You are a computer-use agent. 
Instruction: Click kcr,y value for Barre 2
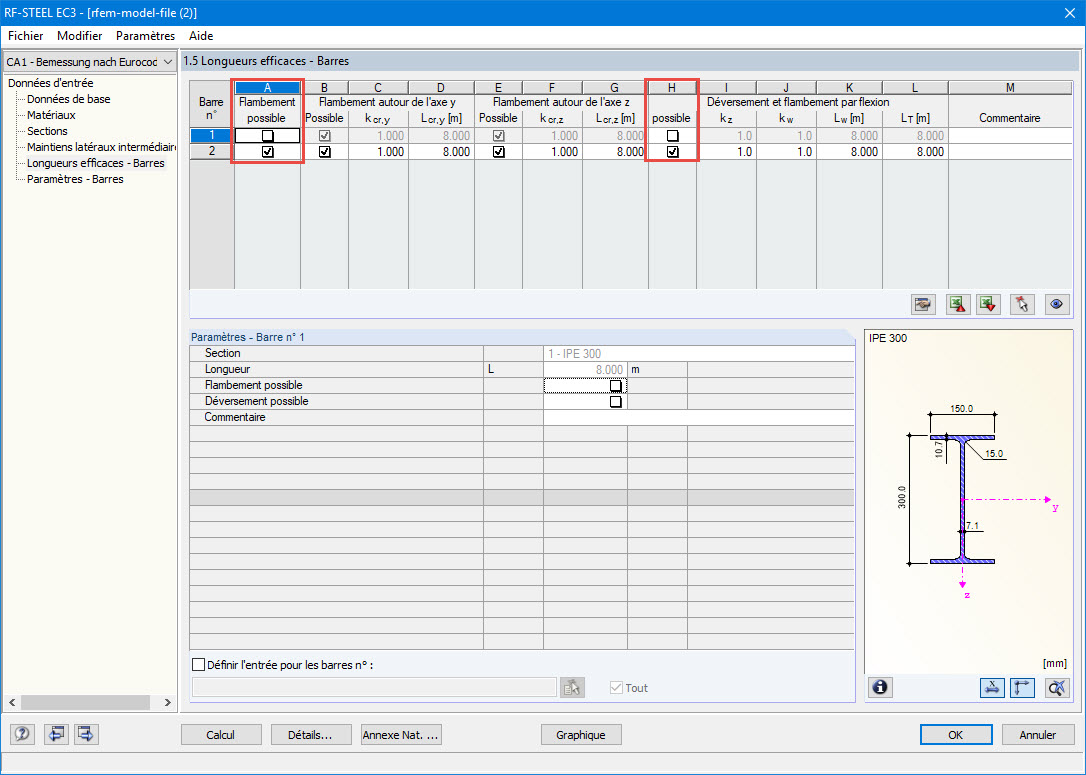point(377,152)
